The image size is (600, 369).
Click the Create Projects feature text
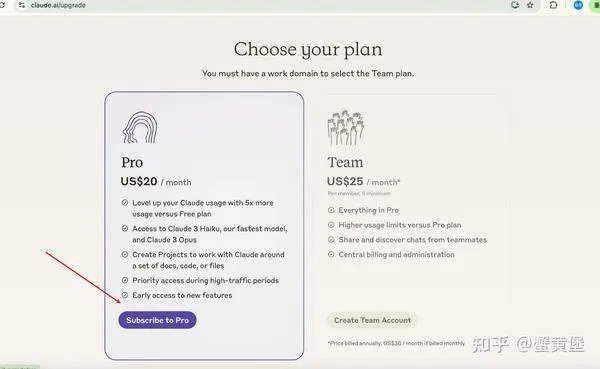pyautogui.click(x=208, y=260)
